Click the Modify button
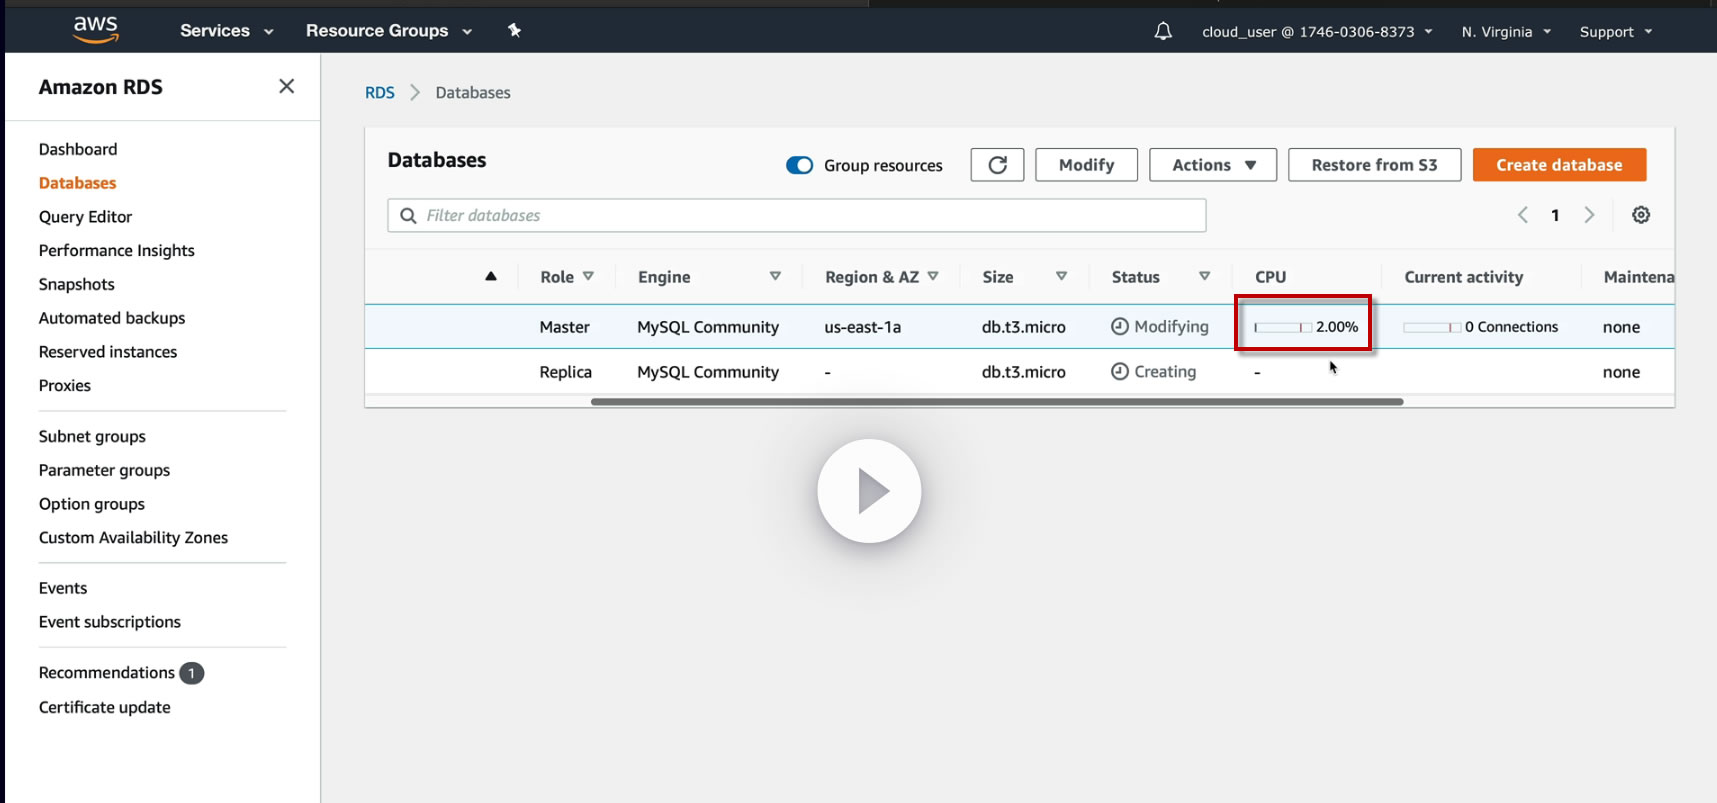Image resolution: width=1717 pixels, height=803 pixels. pos(1086,165)
